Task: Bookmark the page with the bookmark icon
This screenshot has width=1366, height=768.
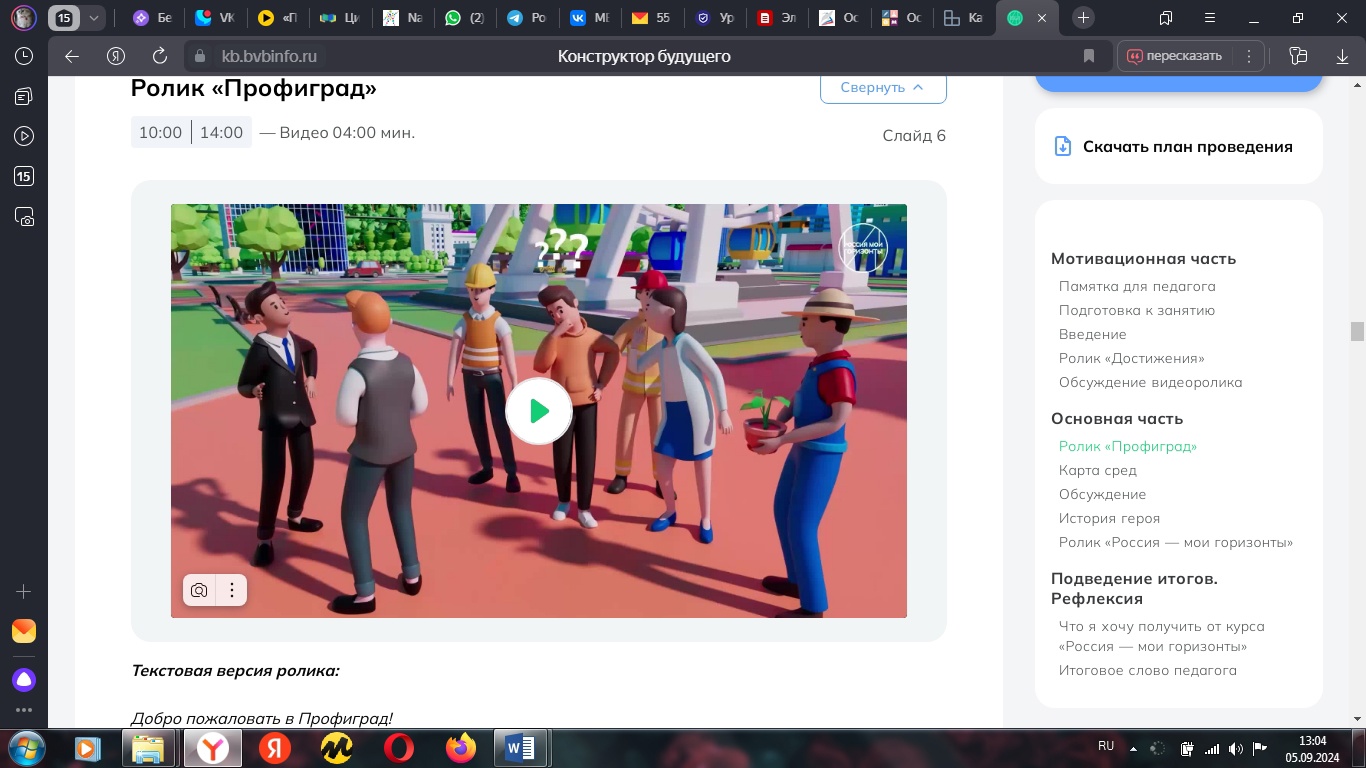Action: (x=1089, y=56)
